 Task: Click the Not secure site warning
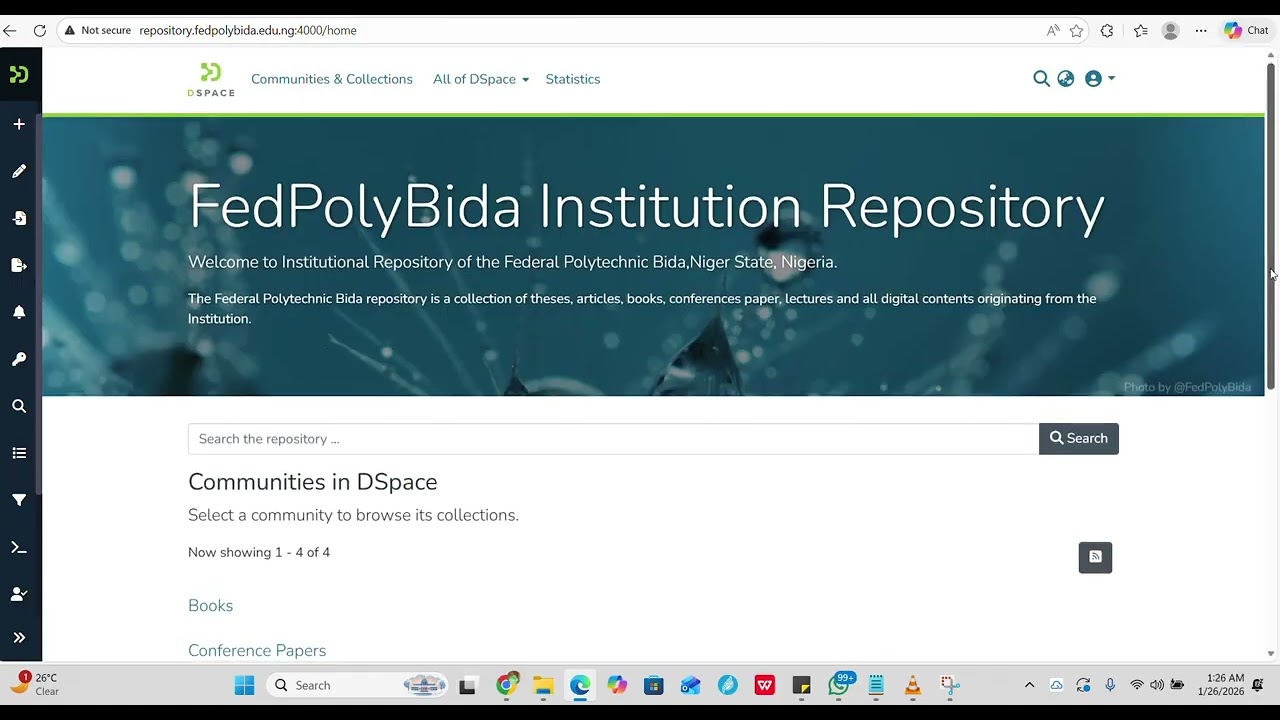(x=97, y=31)
